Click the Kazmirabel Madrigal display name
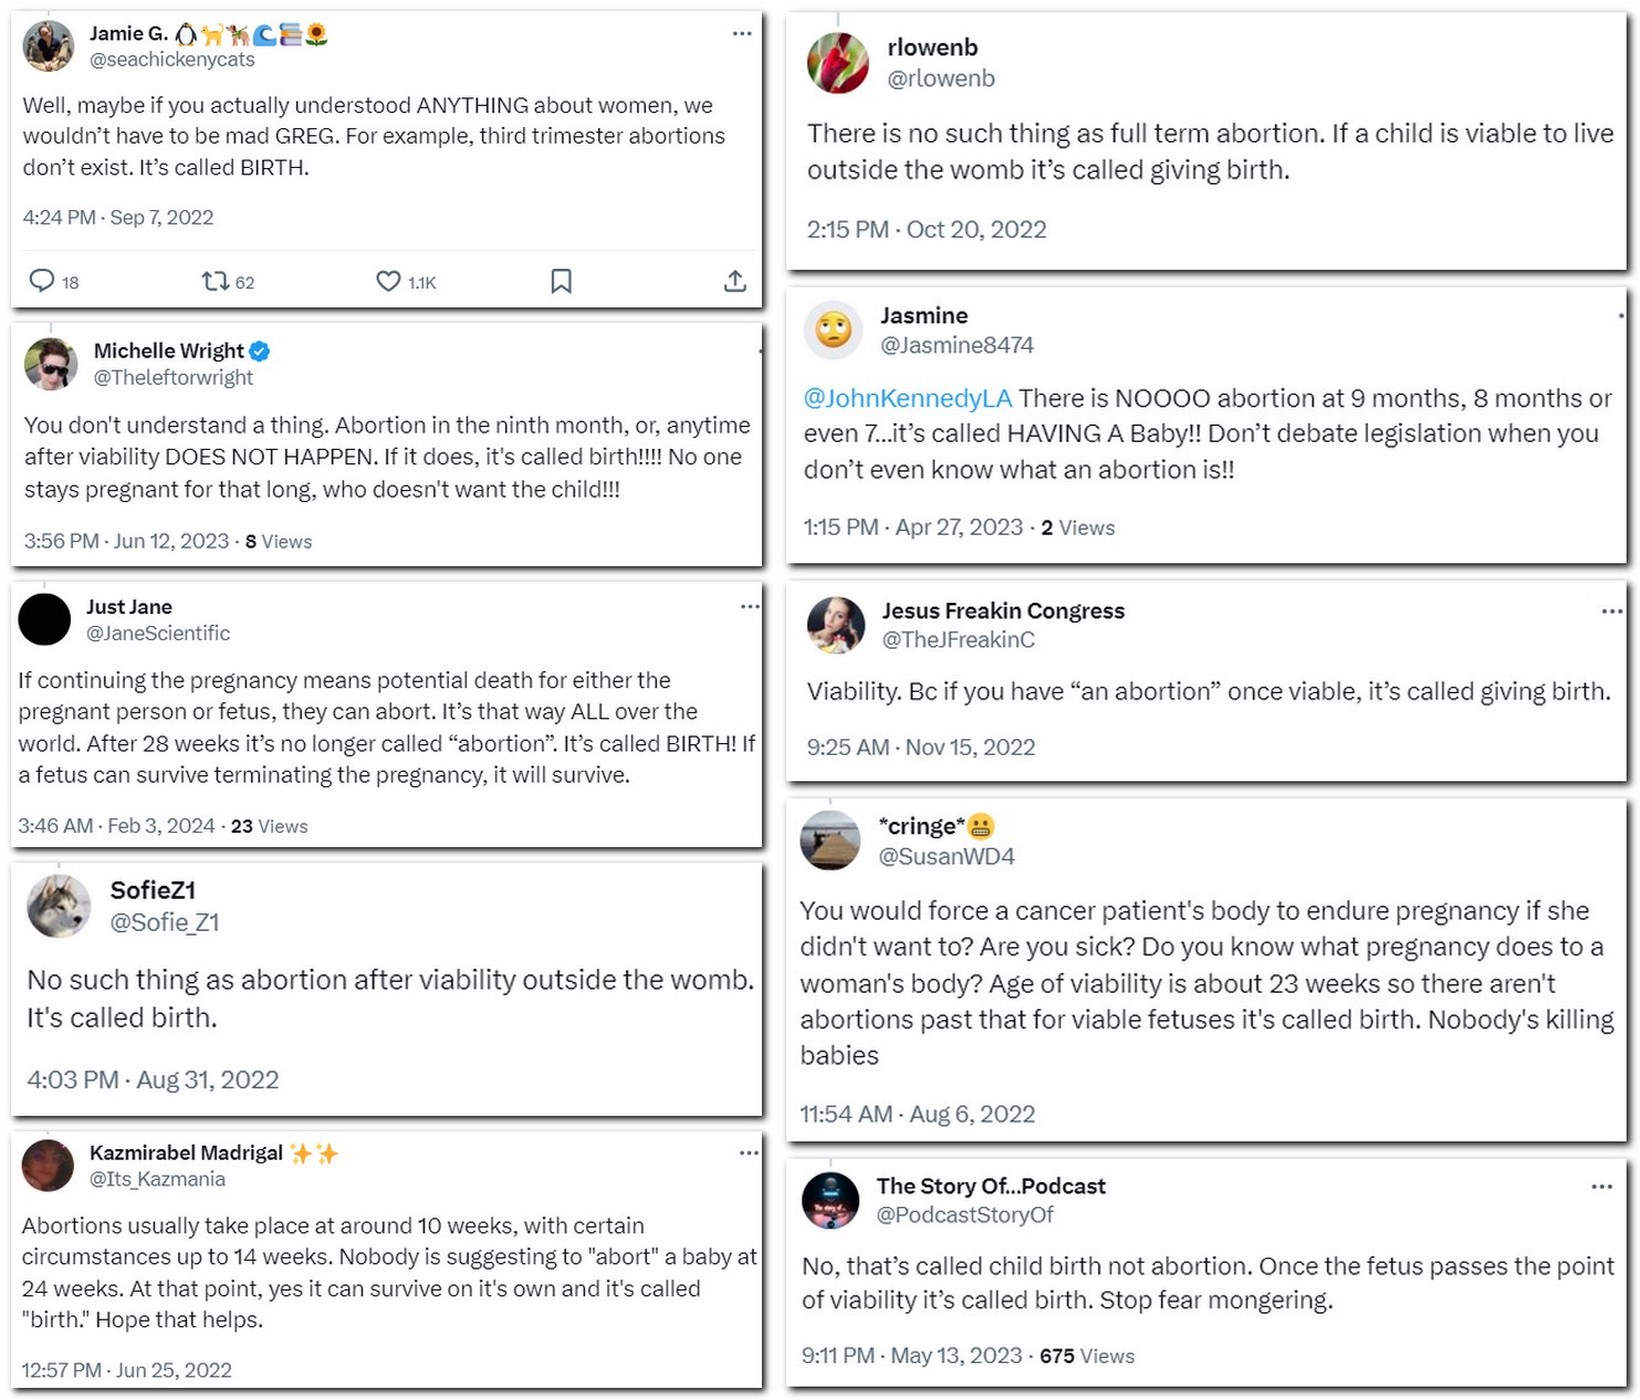This screenshot has width=1640, height=1400. coord(186,1152)
